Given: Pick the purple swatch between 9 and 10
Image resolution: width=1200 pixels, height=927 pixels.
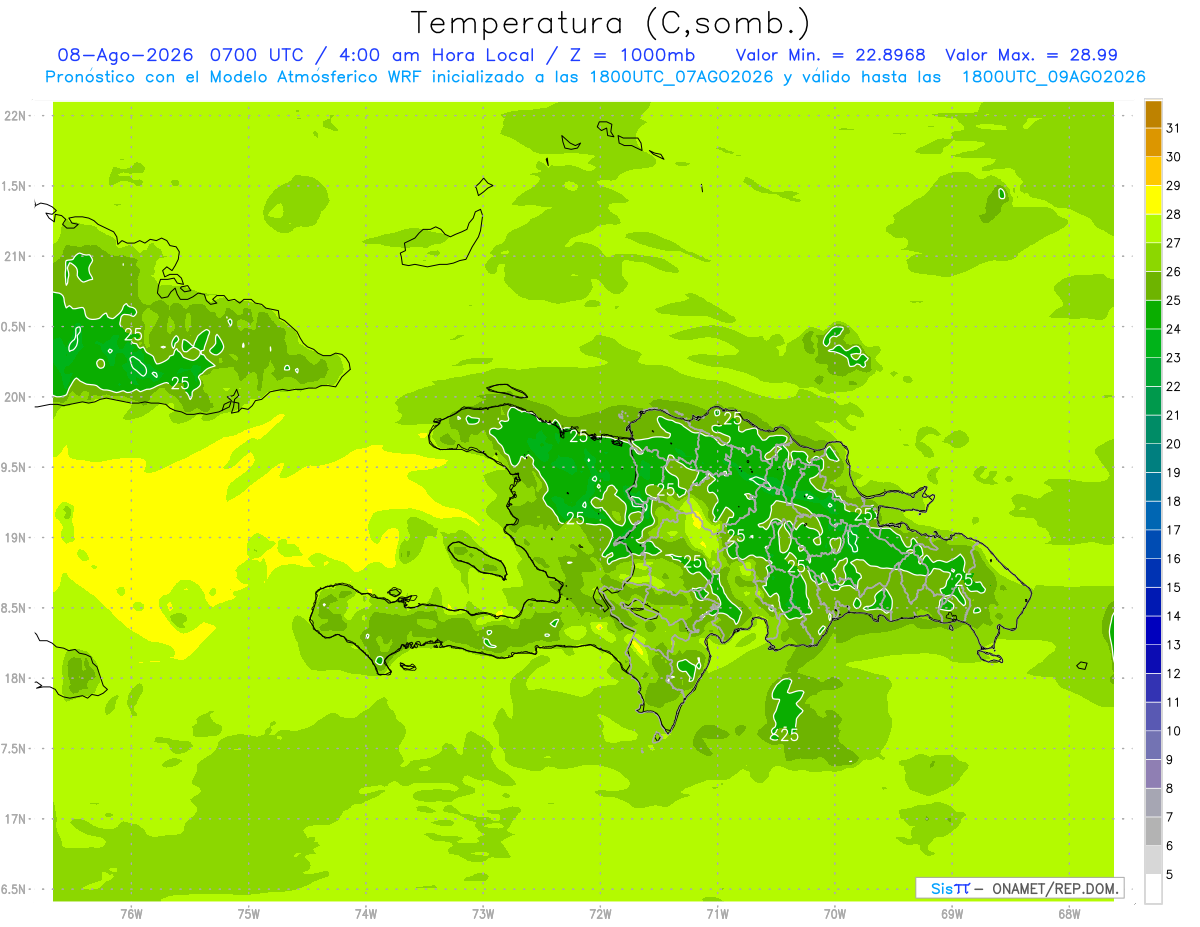Looking at the screenshot, I should (x=1153, y=746).
